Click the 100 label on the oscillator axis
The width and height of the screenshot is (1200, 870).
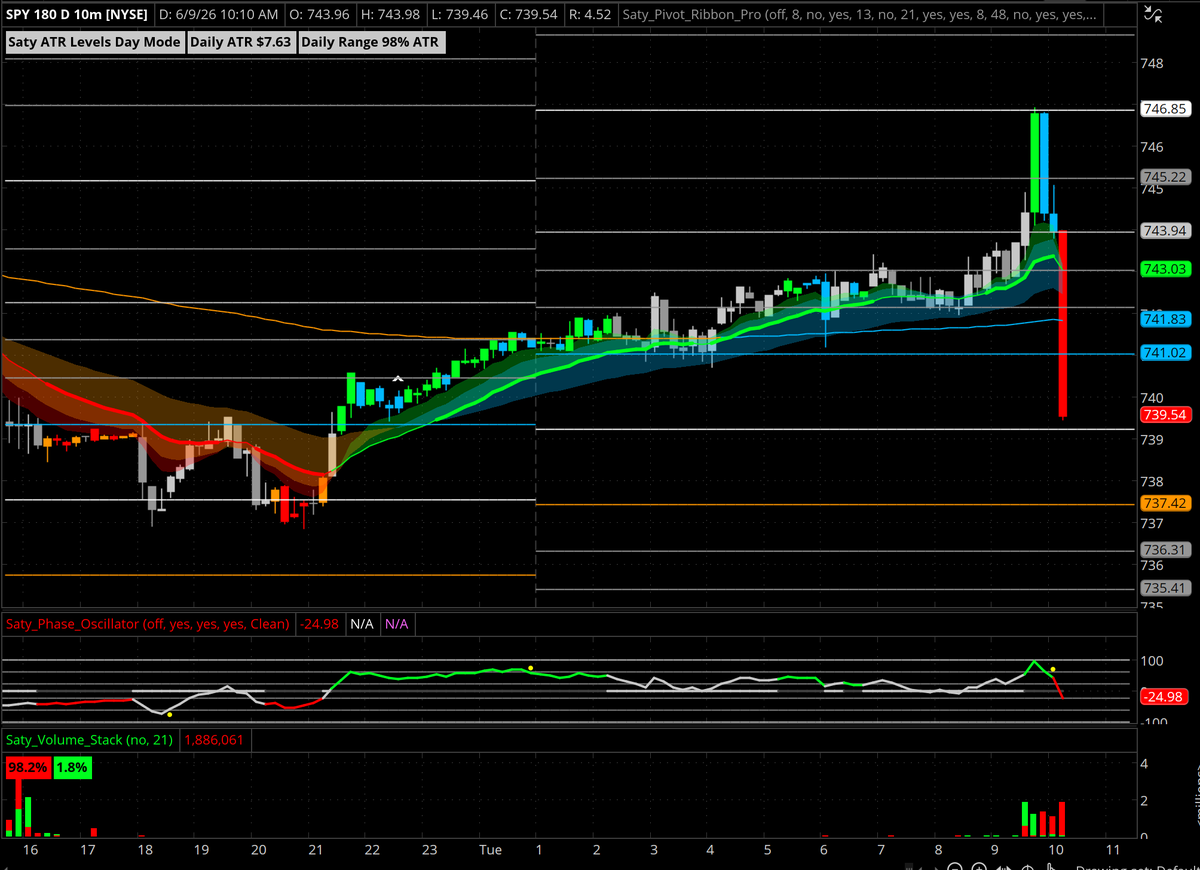point(1153,661)
